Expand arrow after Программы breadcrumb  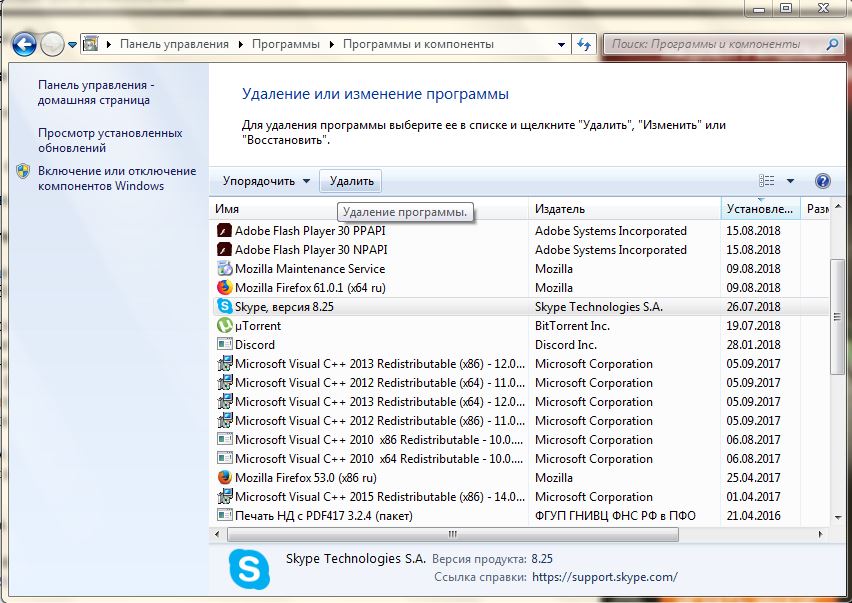[x=331, y=45]
